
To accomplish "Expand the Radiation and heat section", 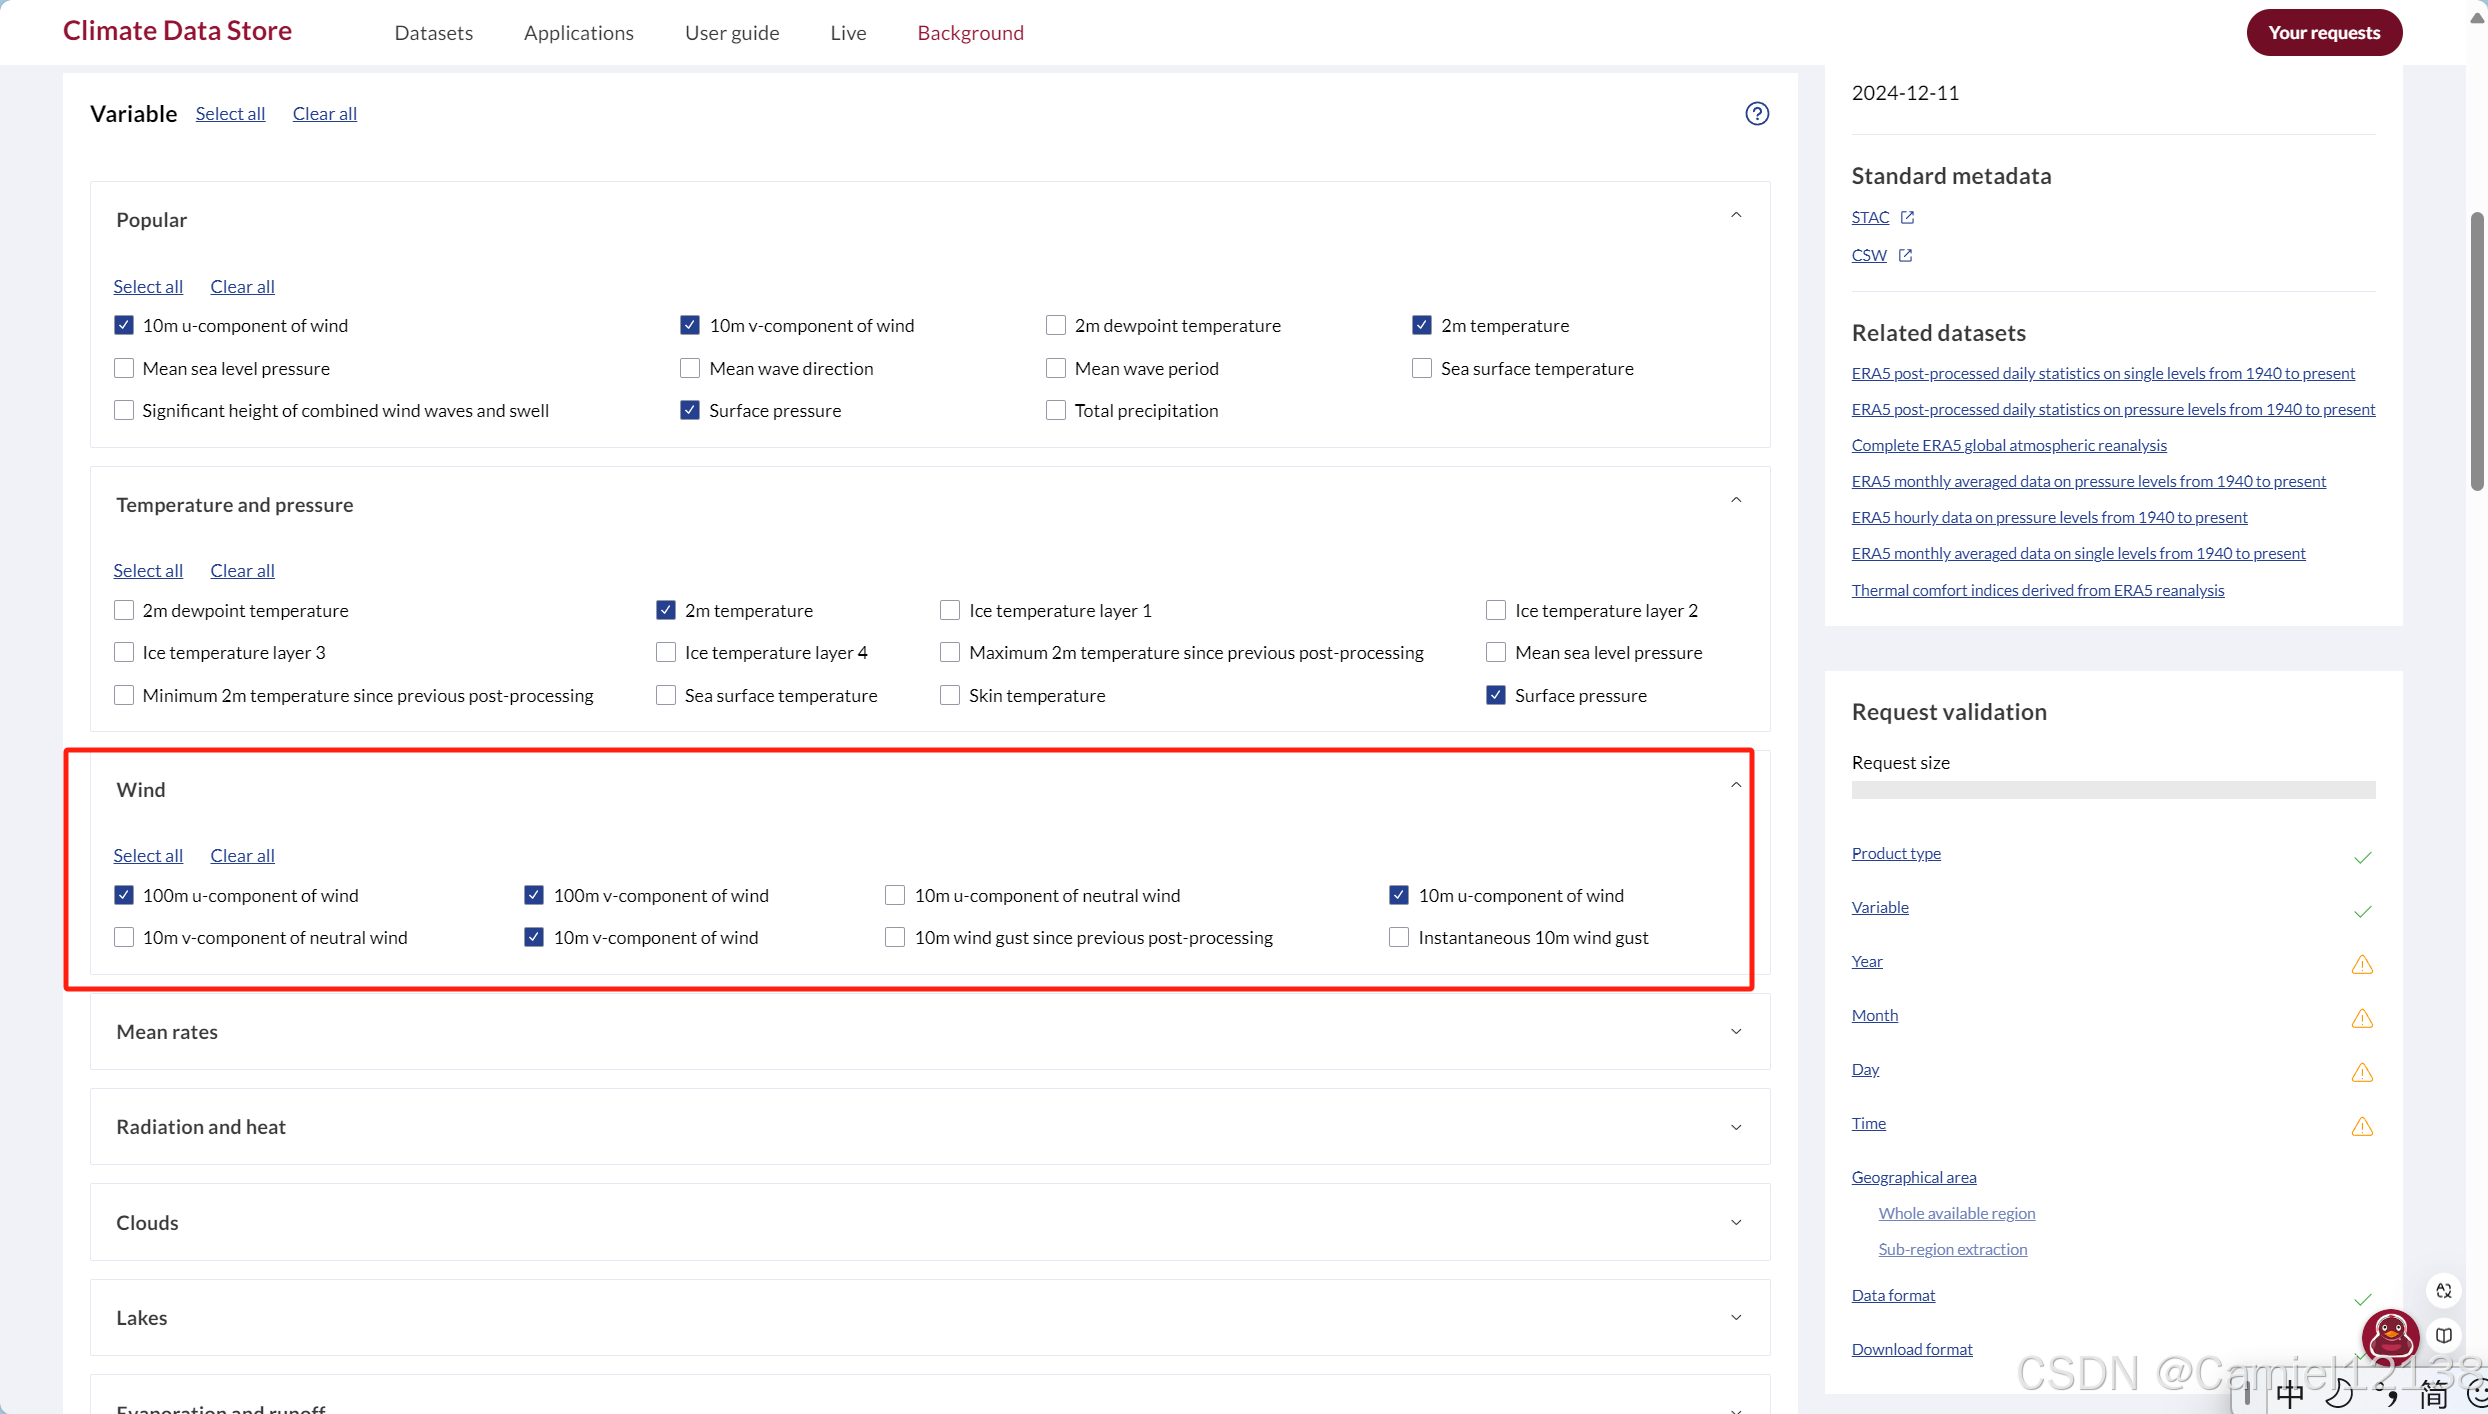I will point(1736,1128).
